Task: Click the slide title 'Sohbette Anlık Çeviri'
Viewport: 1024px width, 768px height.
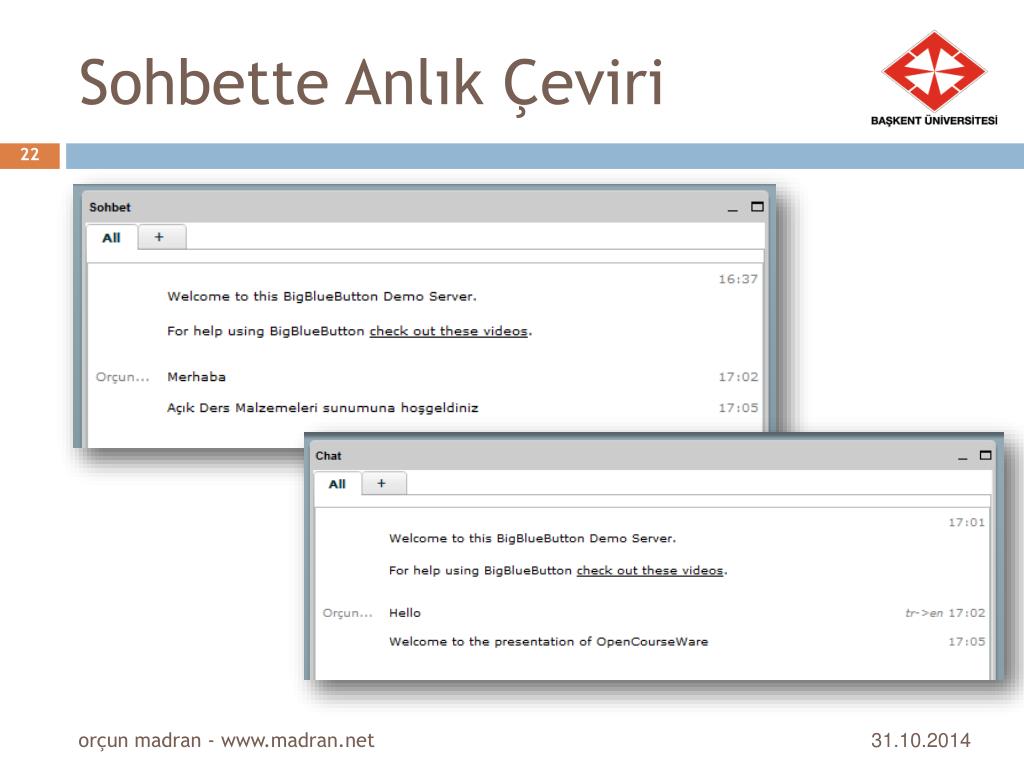Action: tap(371, 84)
